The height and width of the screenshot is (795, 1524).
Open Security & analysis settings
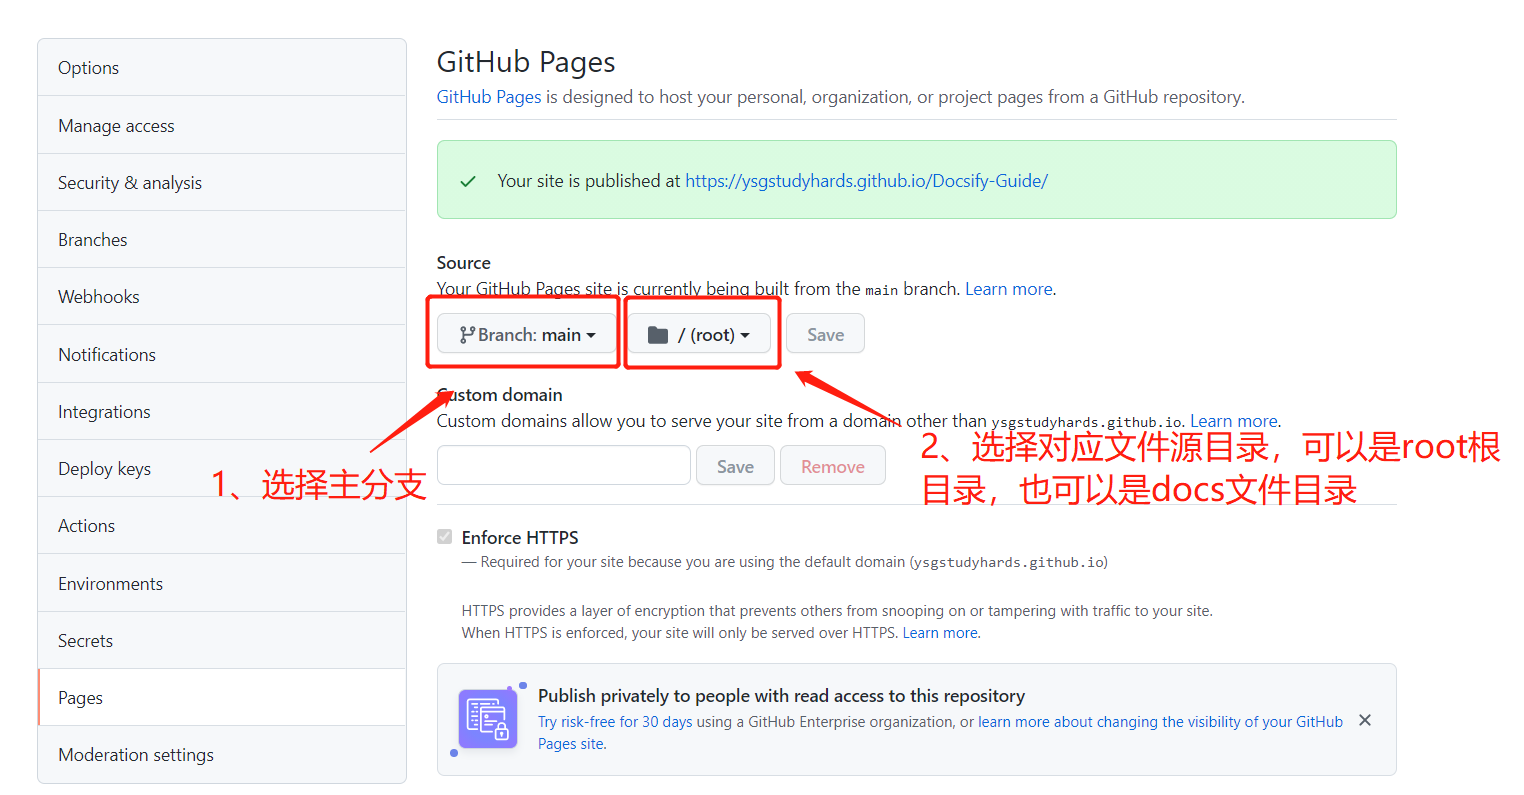click(222, 182)
